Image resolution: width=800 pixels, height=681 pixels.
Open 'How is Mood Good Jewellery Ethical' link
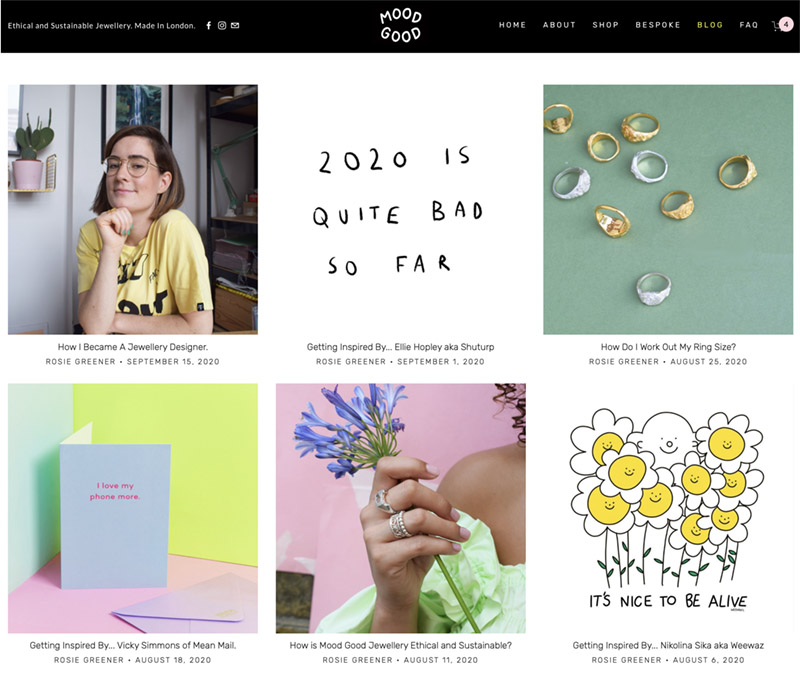(401, 645)
